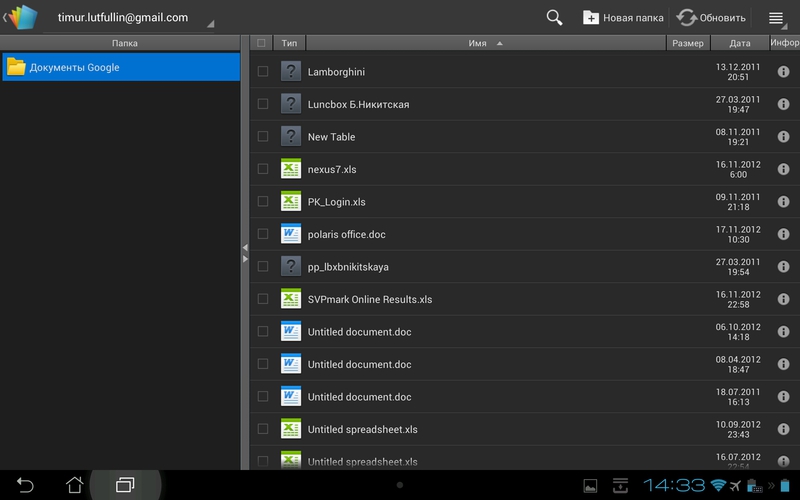
Task: Click SVPmark Online Results spreadsheet icon
Action: 291,299
